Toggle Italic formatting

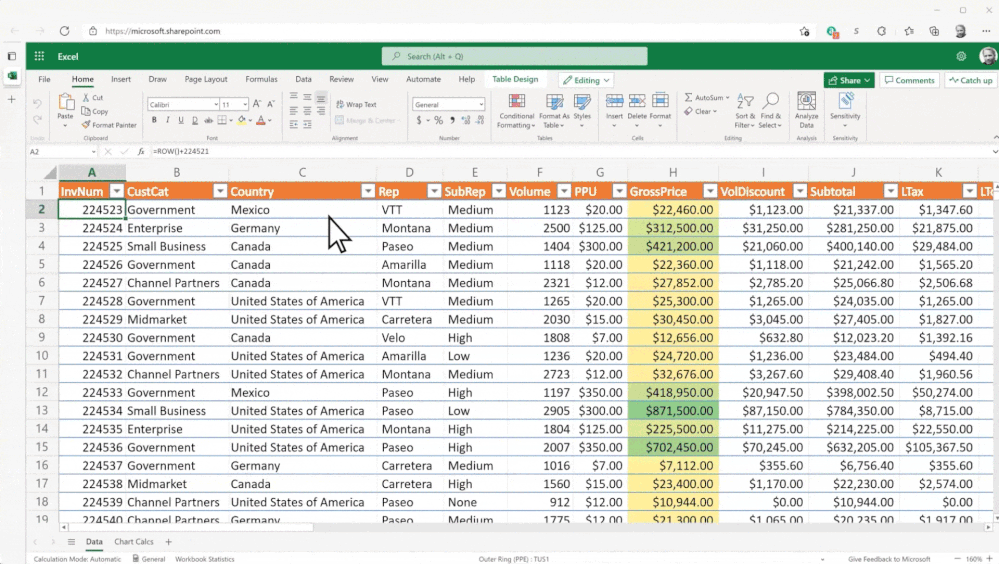click(x=168, y=120)
